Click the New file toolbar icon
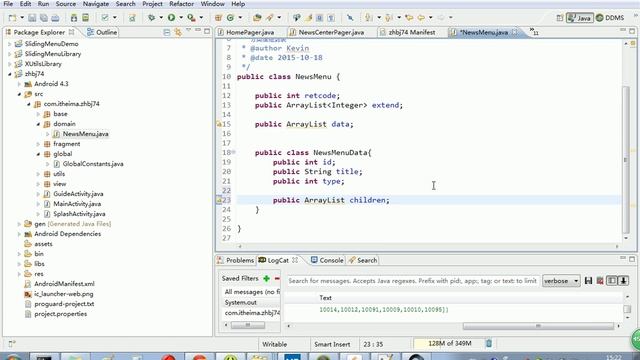 tap(13, 18)
